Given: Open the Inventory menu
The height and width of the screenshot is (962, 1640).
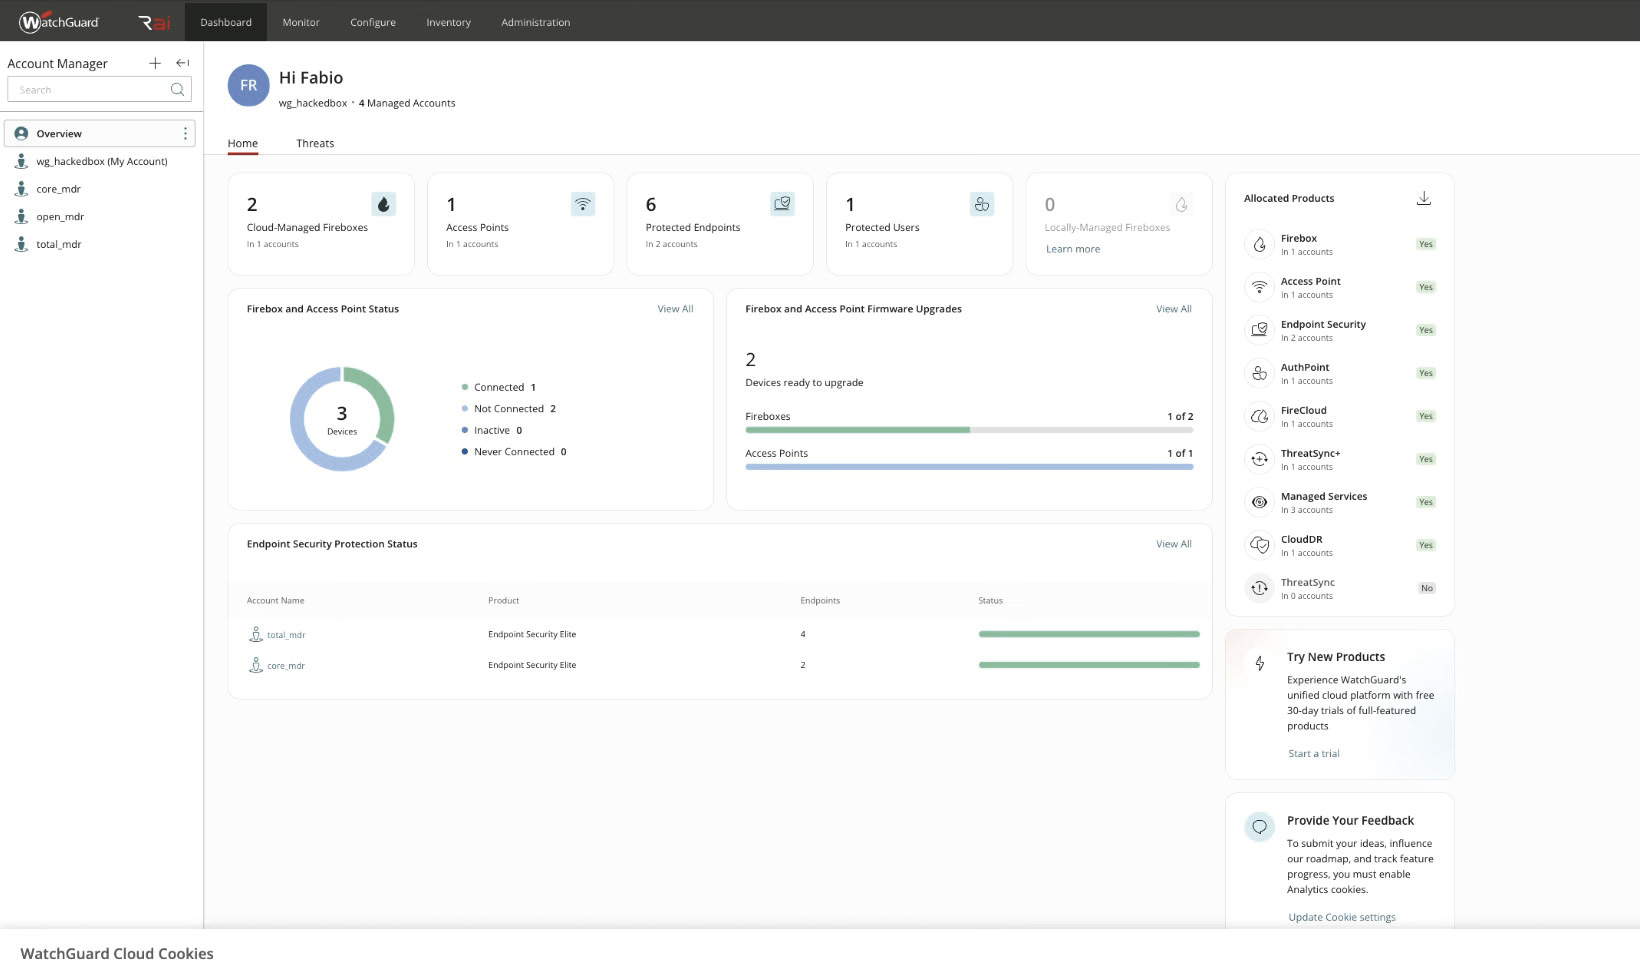Looking at the screenshot, I should click(x=448, y=22).
